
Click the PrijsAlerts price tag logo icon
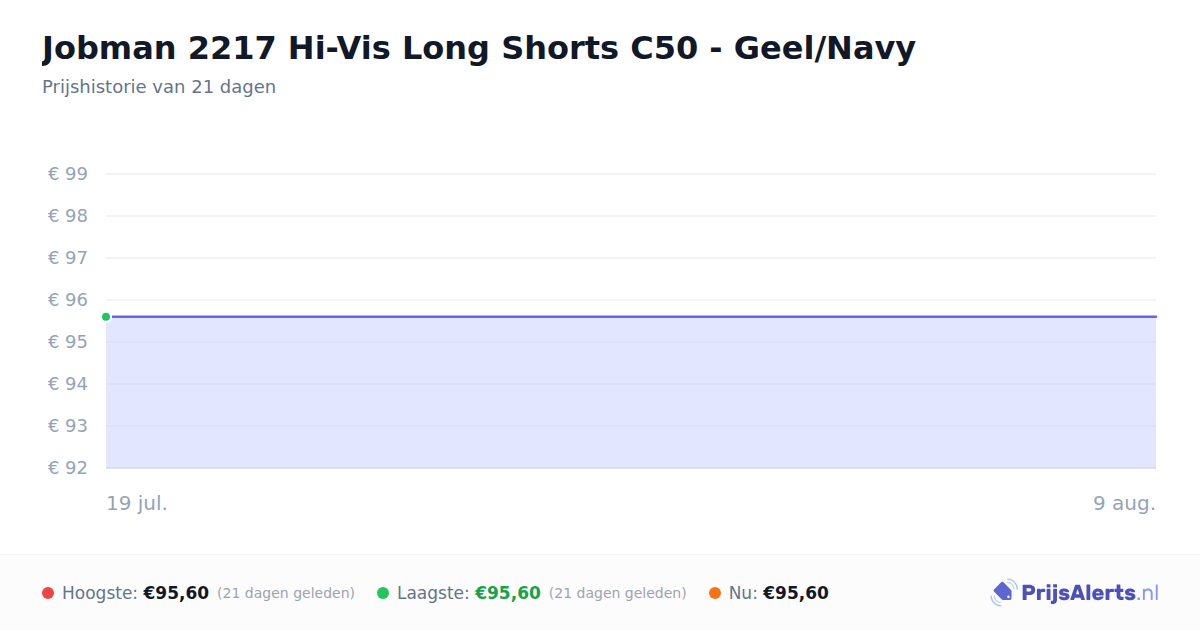[x=1004, y=593]
